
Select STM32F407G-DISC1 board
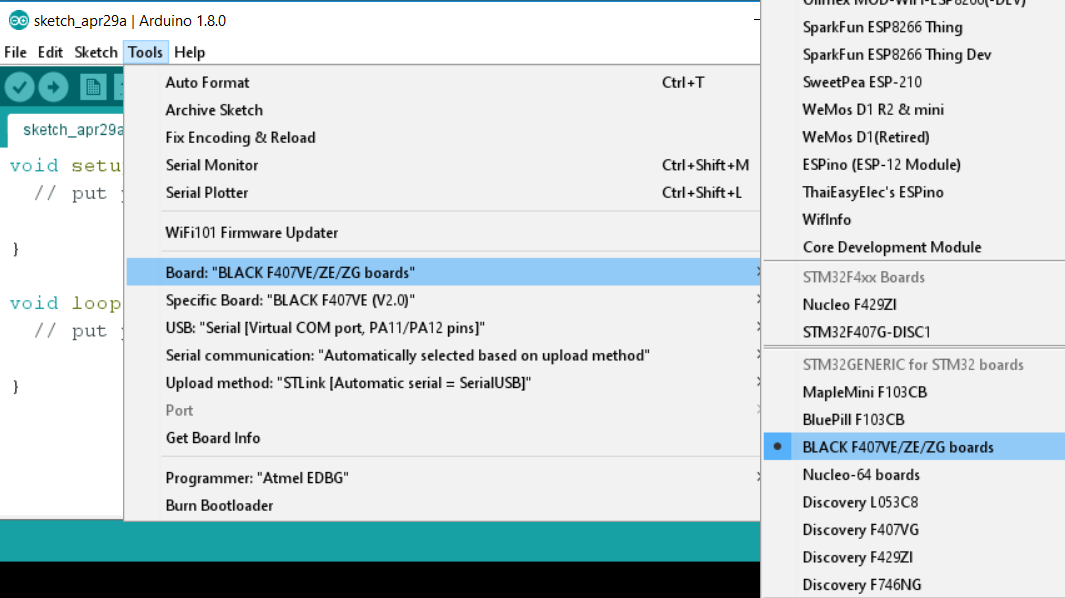tap(914, 332)
